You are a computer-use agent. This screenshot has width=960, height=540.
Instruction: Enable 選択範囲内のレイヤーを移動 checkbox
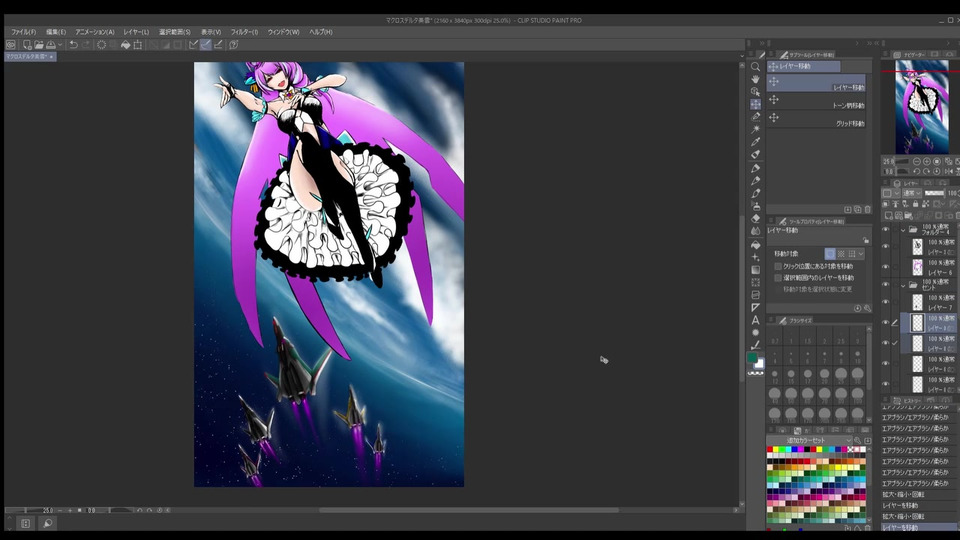(778, 278)
